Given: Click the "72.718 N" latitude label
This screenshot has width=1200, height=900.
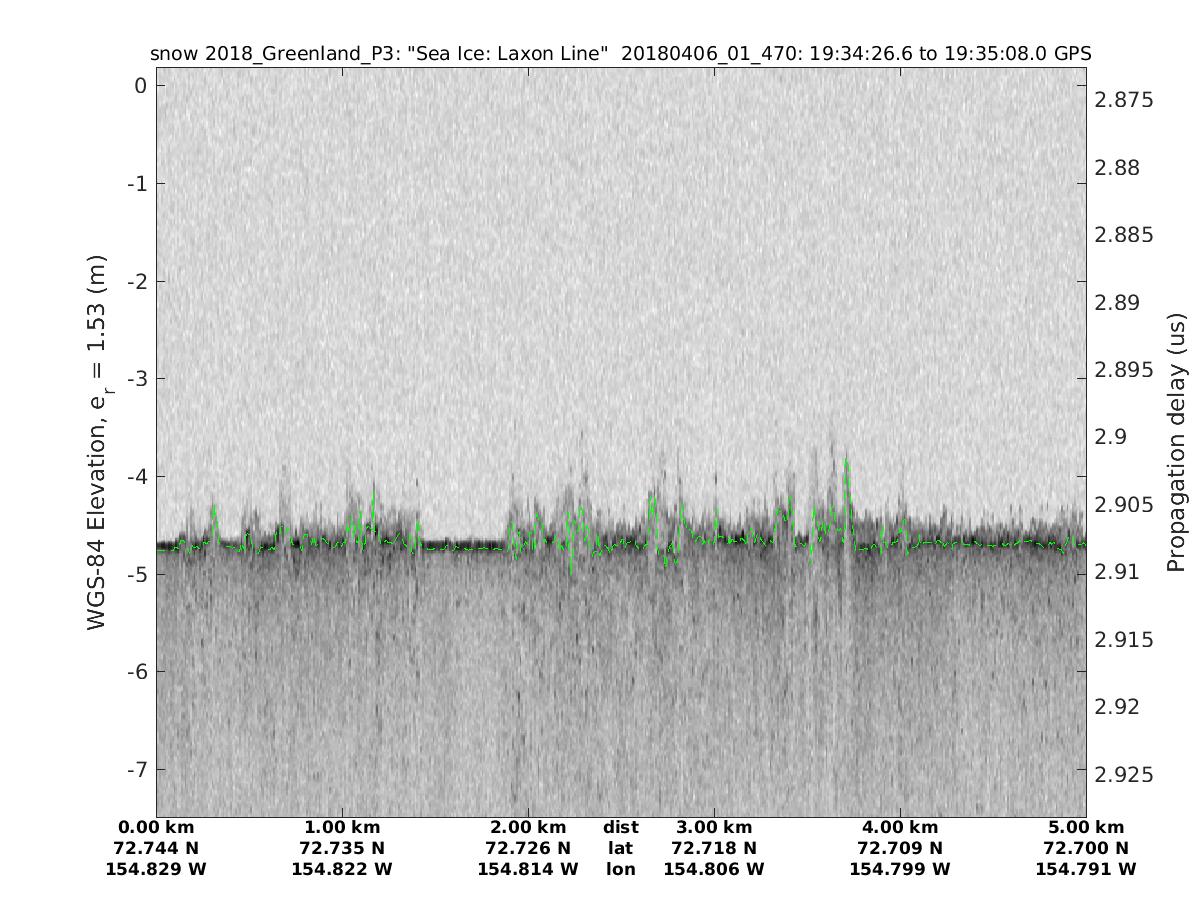Looking at the screenshot, I should point(714,849).
